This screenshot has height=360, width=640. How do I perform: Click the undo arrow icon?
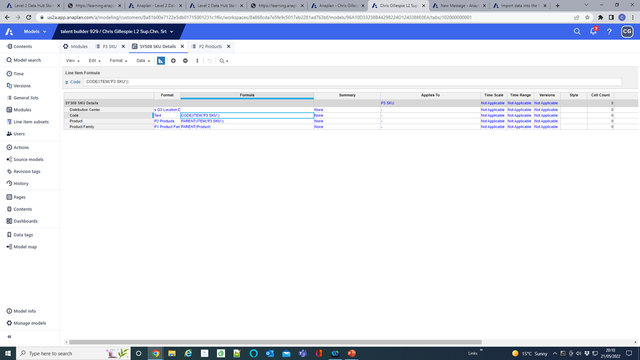point(209,60)
